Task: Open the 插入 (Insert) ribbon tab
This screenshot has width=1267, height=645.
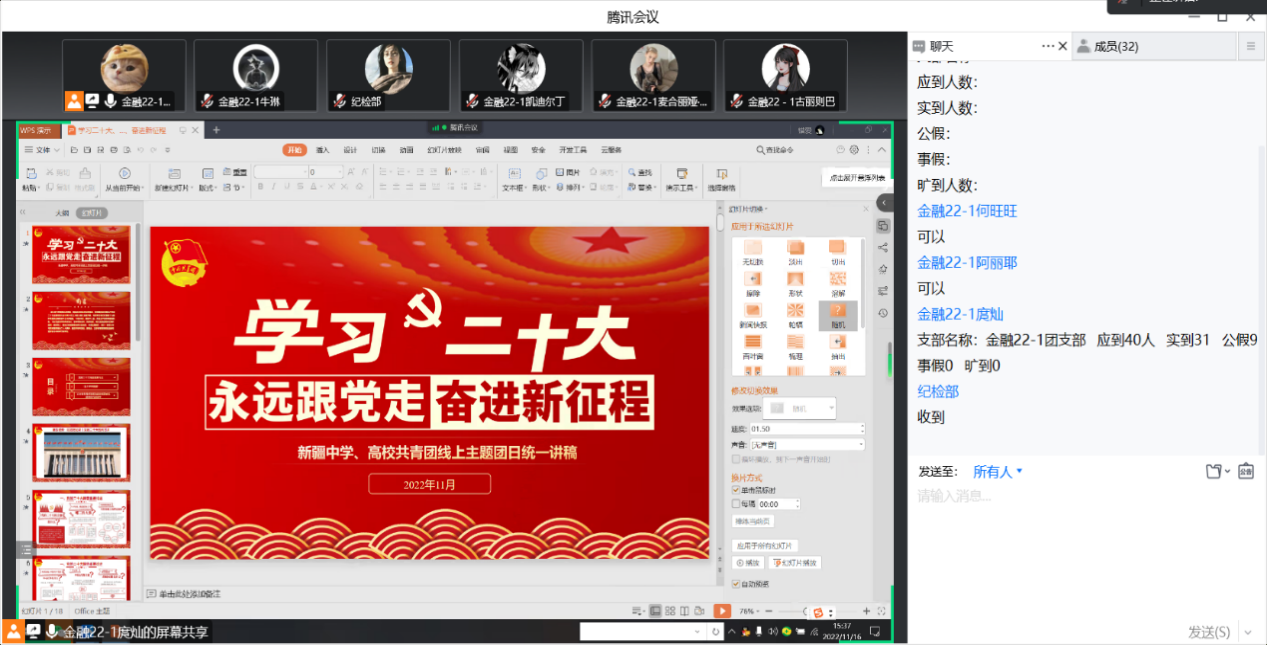Action: pos(323,150)
